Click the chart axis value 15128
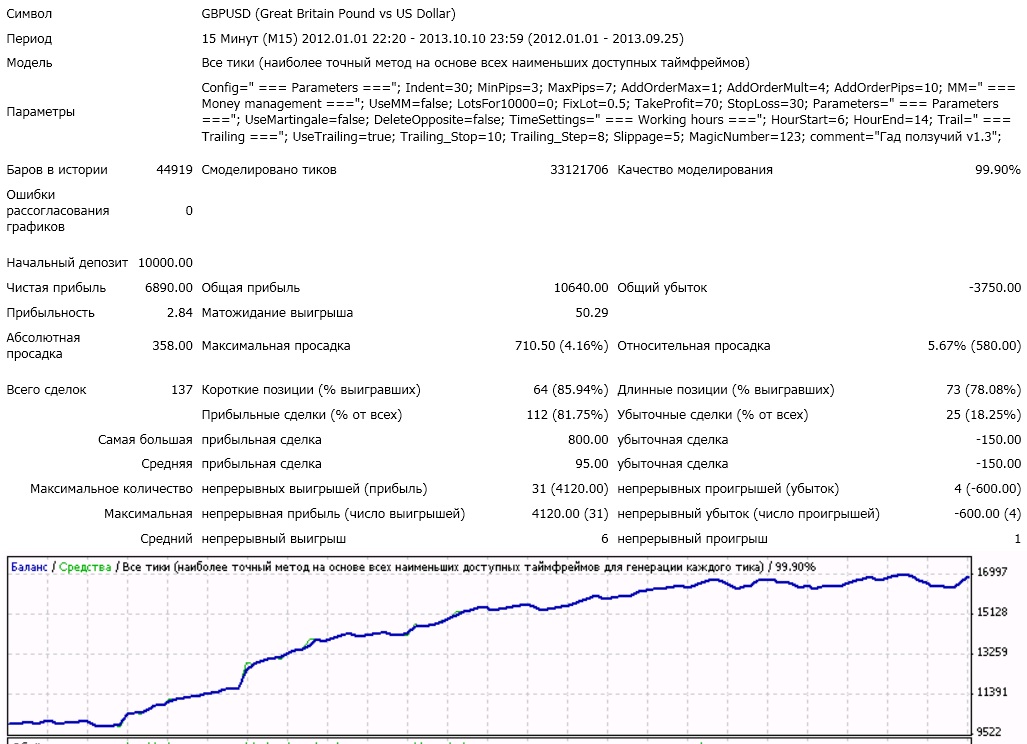This screenshot has width=1027, height=744. pyautogui.click(x=992, y=612)
